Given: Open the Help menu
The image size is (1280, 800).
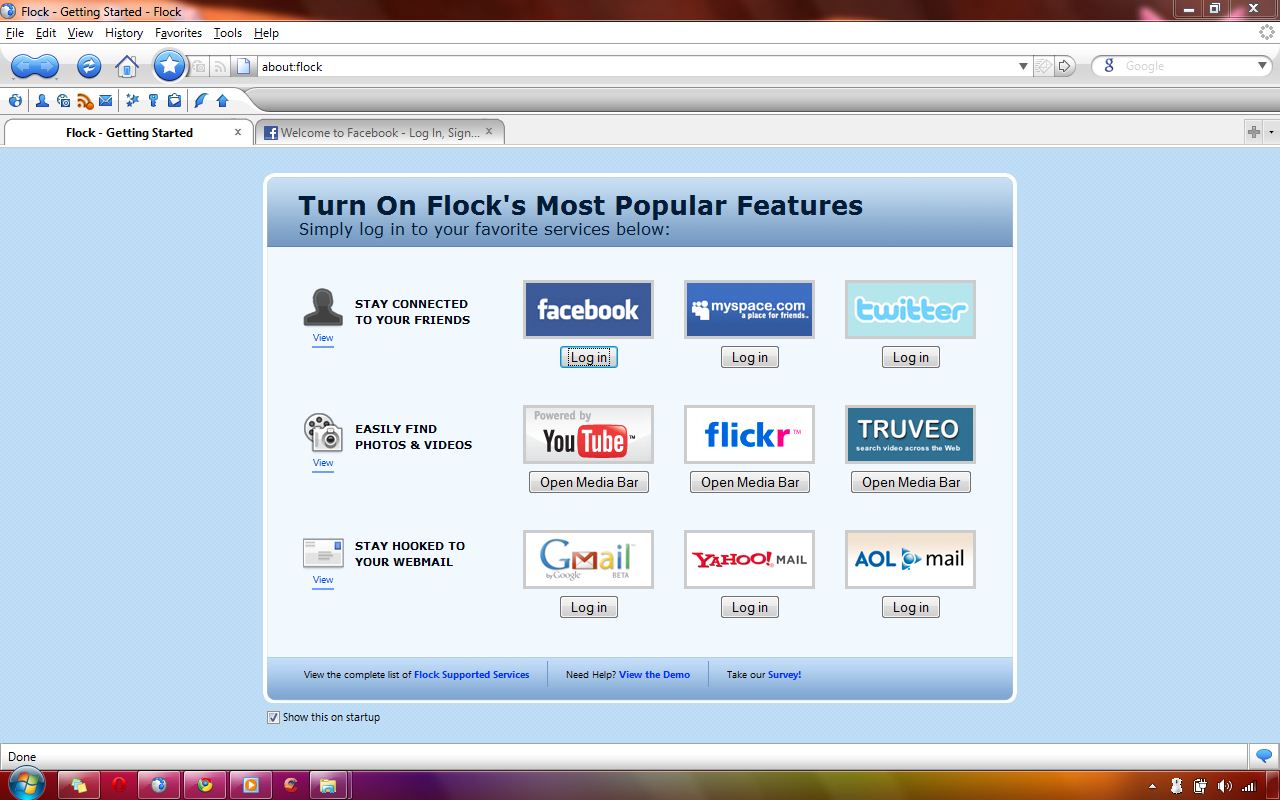Looking at the screenshot, I should (x=266, y=33).
